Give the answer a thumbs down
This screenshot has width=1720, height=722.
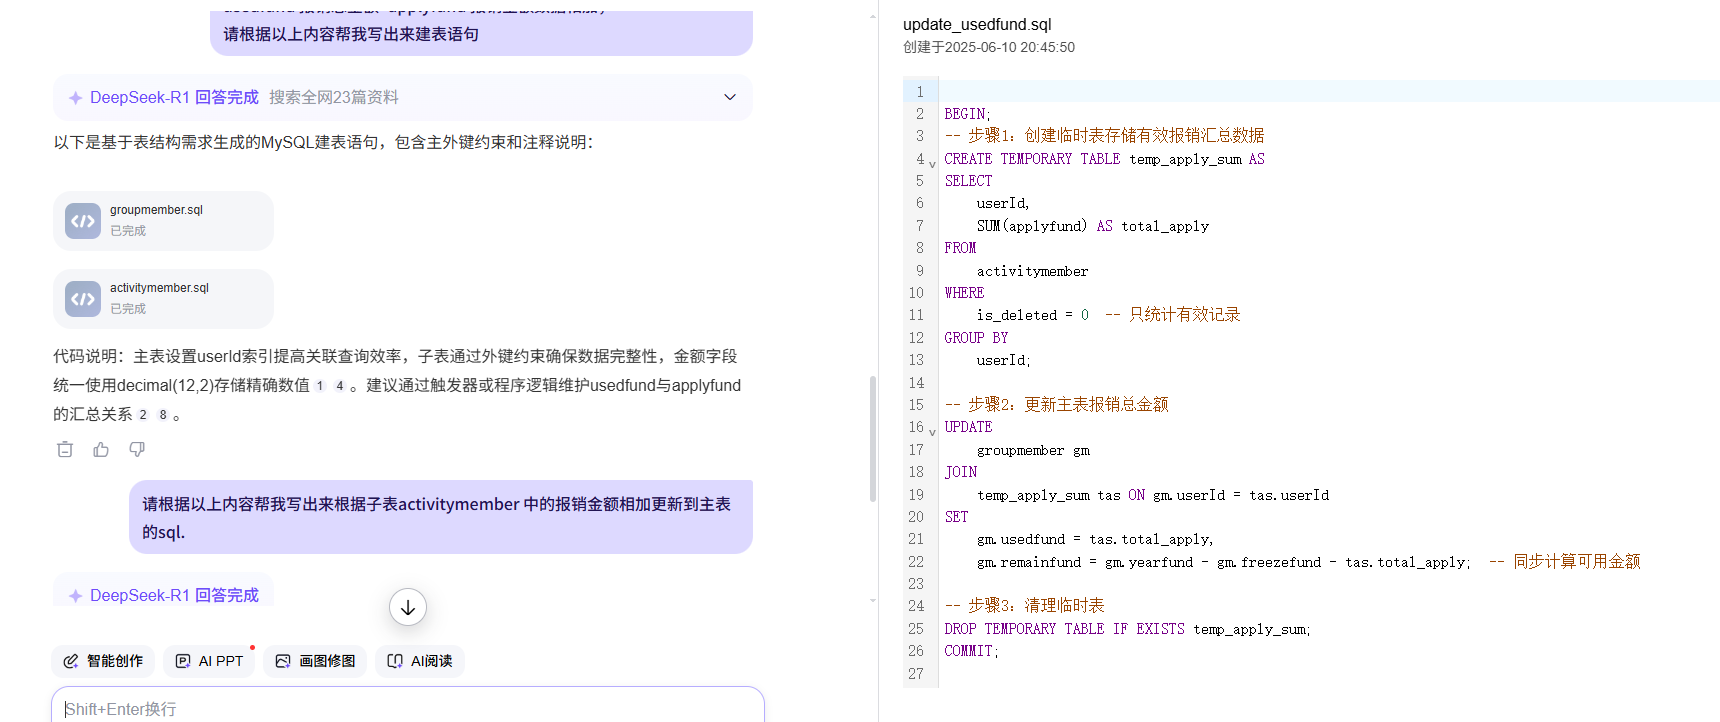coord(137,450)
